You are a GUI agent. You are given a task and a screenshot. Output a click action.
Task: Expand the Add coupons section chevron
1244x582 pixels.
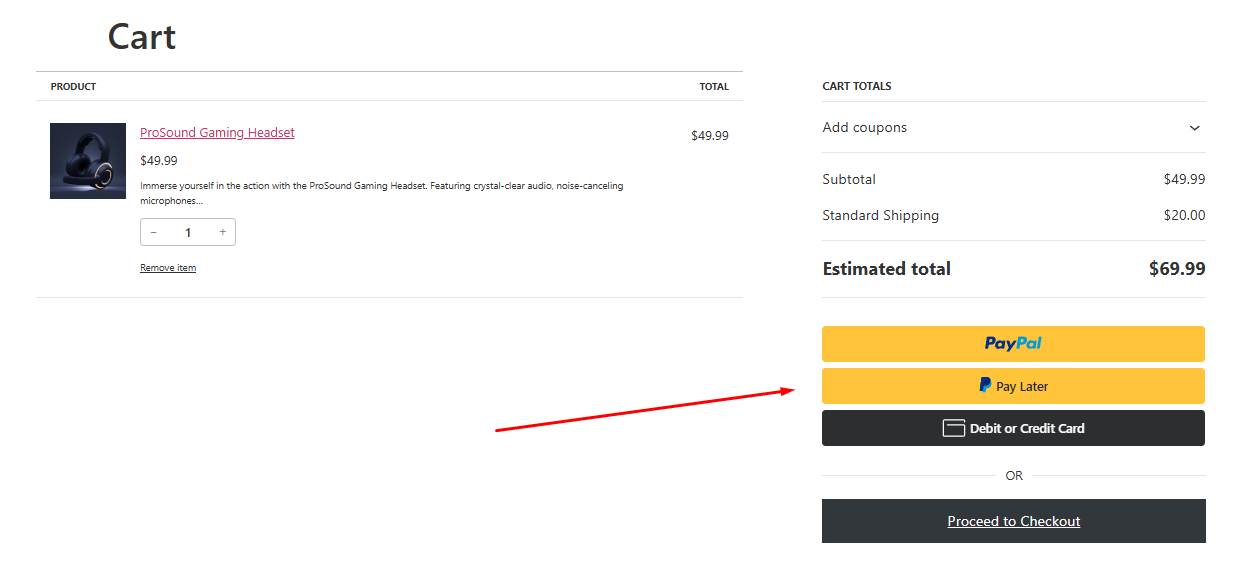[x=1194, y=128]
